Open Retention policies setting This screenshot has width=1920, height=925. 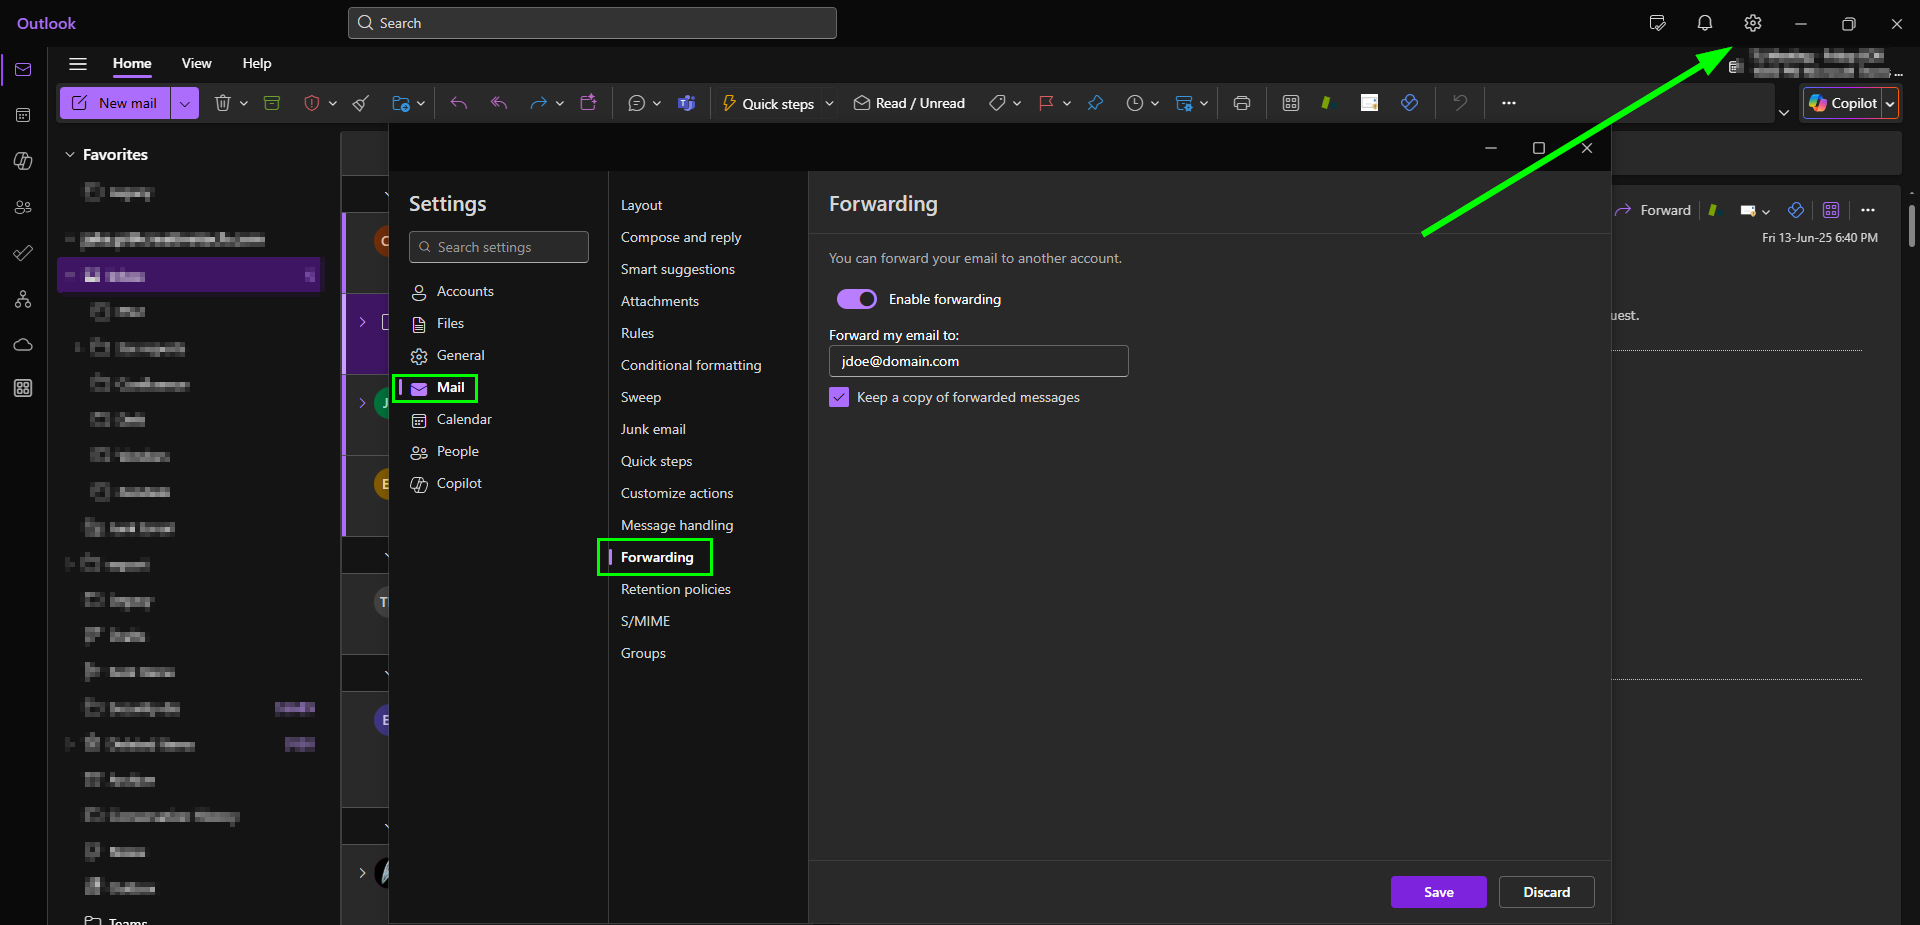[675, 589]
